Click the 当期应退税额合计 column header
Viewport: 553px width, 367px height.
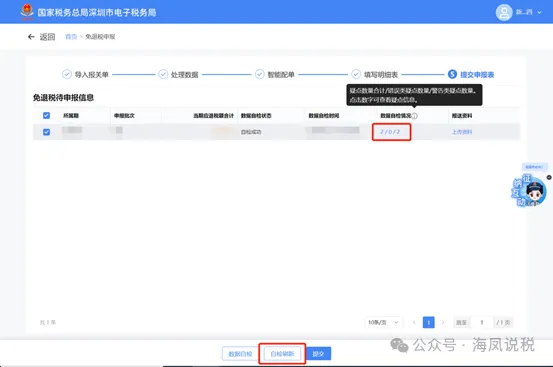click(213, 116)
